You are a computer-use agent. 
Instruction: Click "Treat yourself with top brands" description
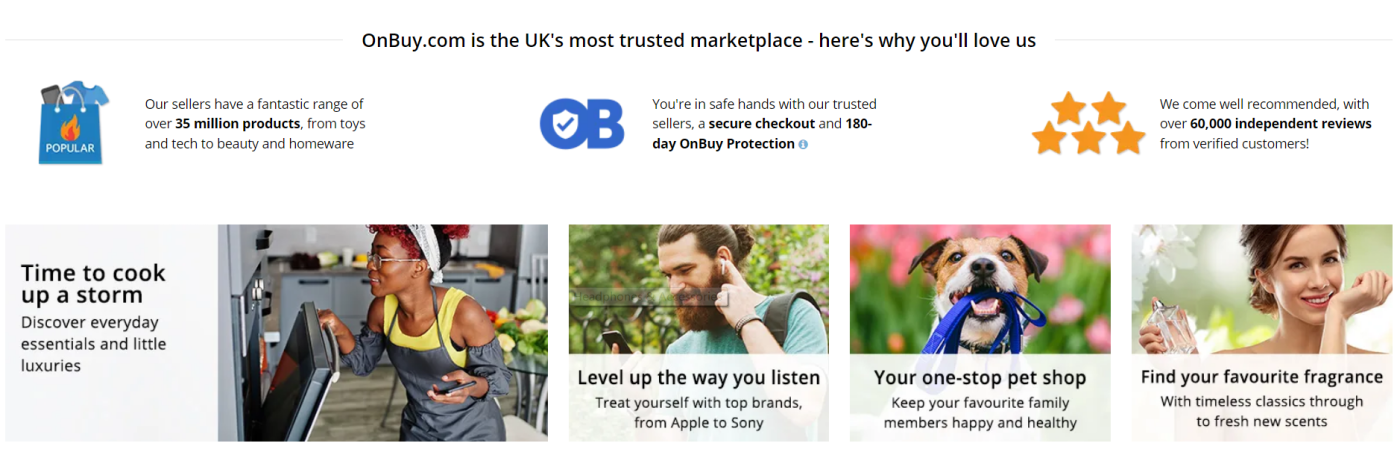tap(698, 403)
